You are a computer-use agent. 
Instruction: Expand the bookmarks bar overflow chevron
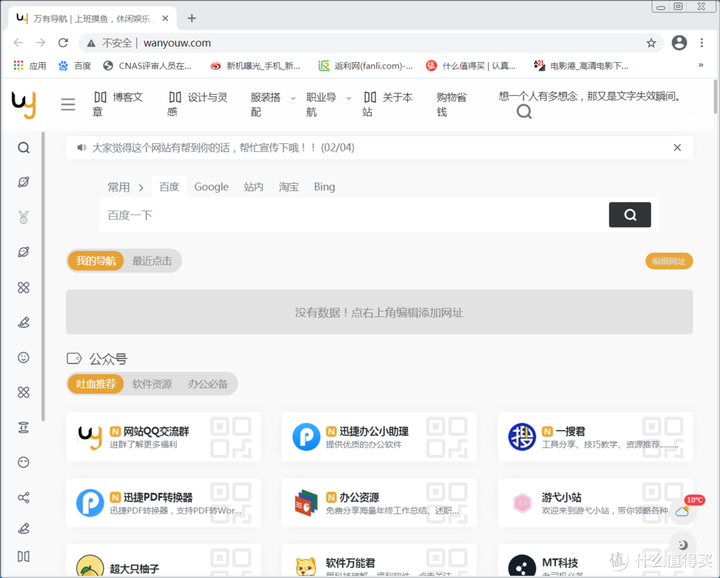(701, 66)
